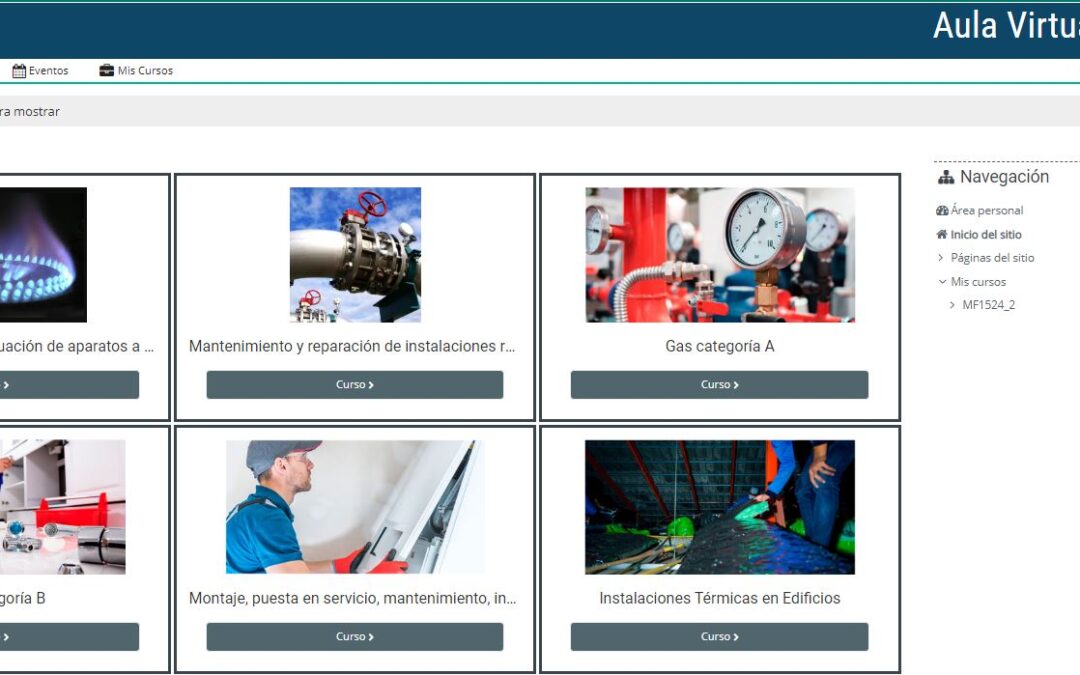The width and height of the screenshot is (1080, 675).
Task: Click the sitemap icon next to Navegación
Action: coord(946,177)
